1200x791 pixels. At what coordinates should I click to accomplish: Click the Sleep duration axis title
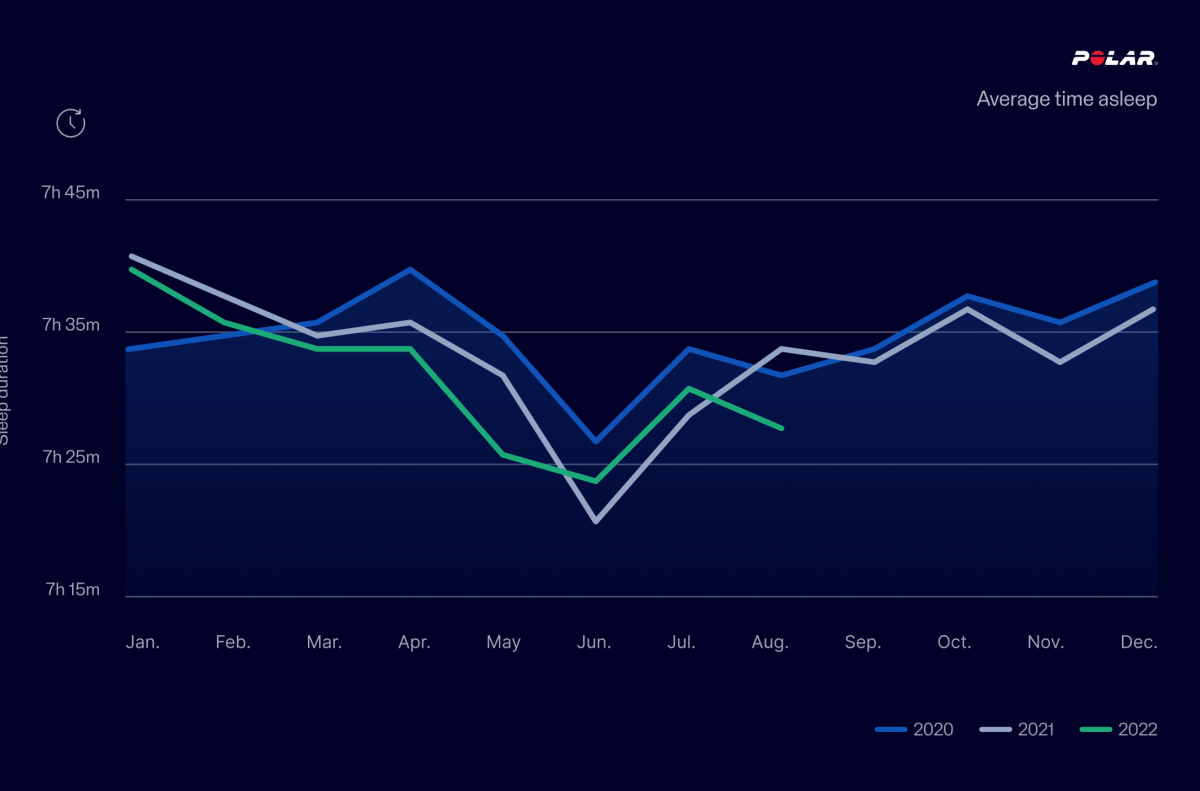coord(4,390)
